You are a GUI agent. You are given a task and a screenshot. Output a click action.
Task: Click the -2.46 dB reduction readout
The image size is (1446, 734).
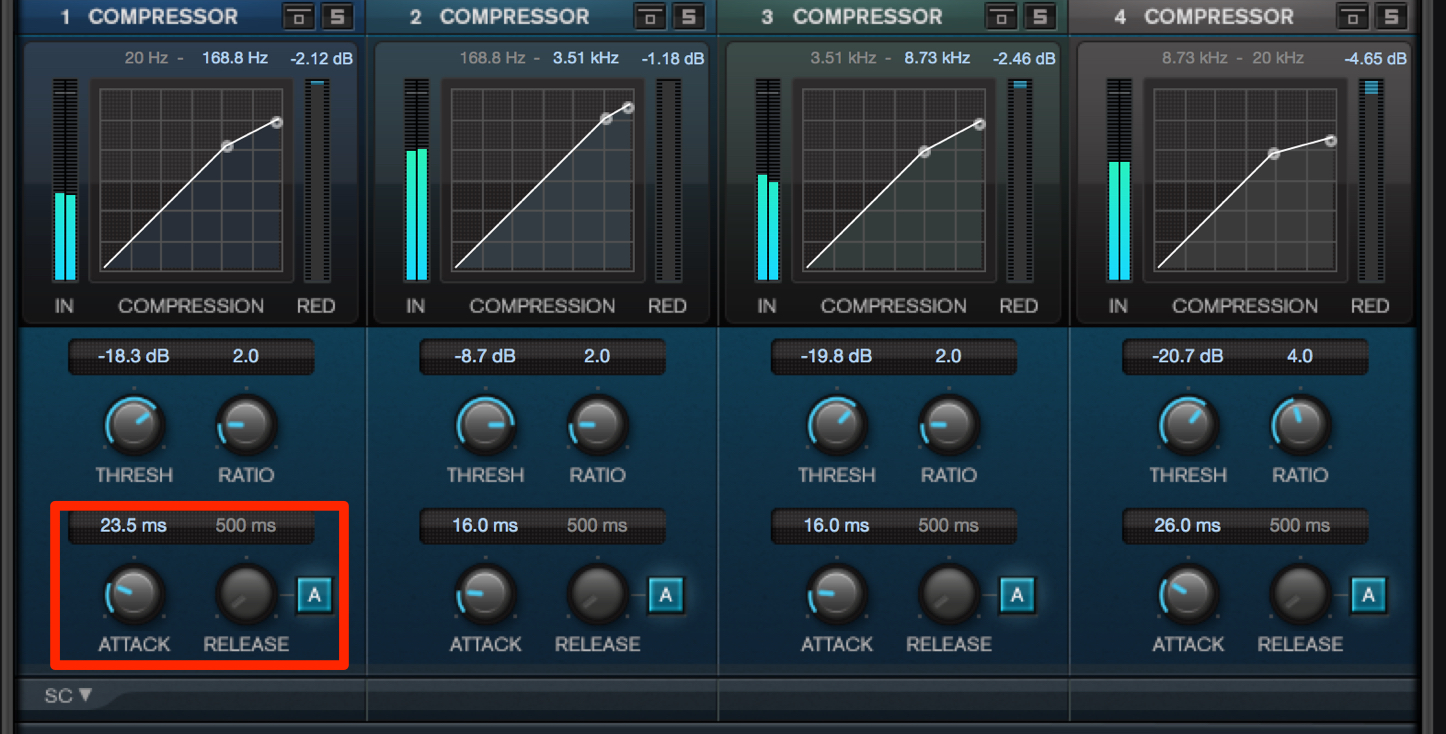pos(1024,59)
